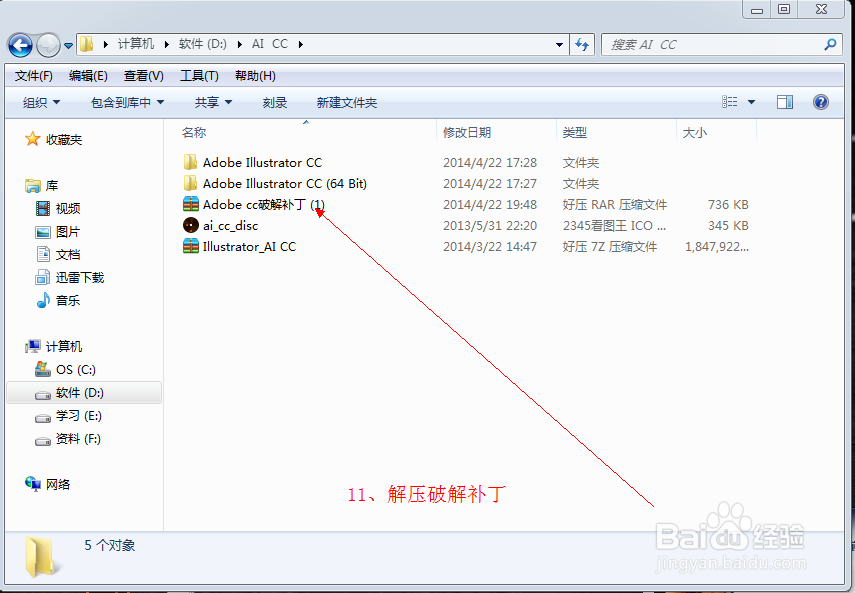This screenshot has height=593, width=855.
Task: Open 学习 (E:) drive in sidebar
Action: (79, 416)
